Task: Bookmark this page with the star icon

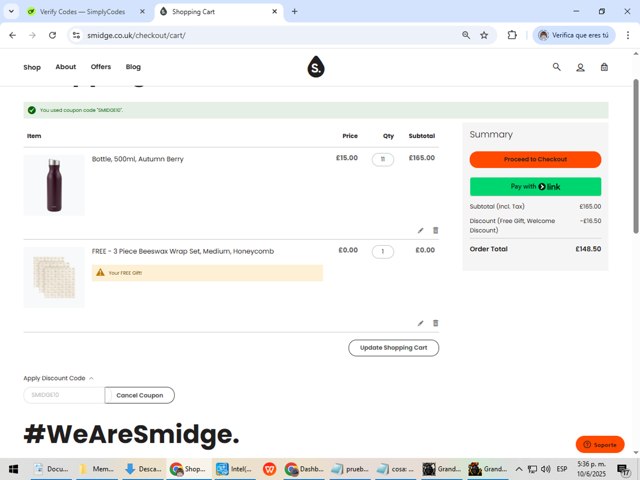Action: pyautogui.click(x=484, y=35)
